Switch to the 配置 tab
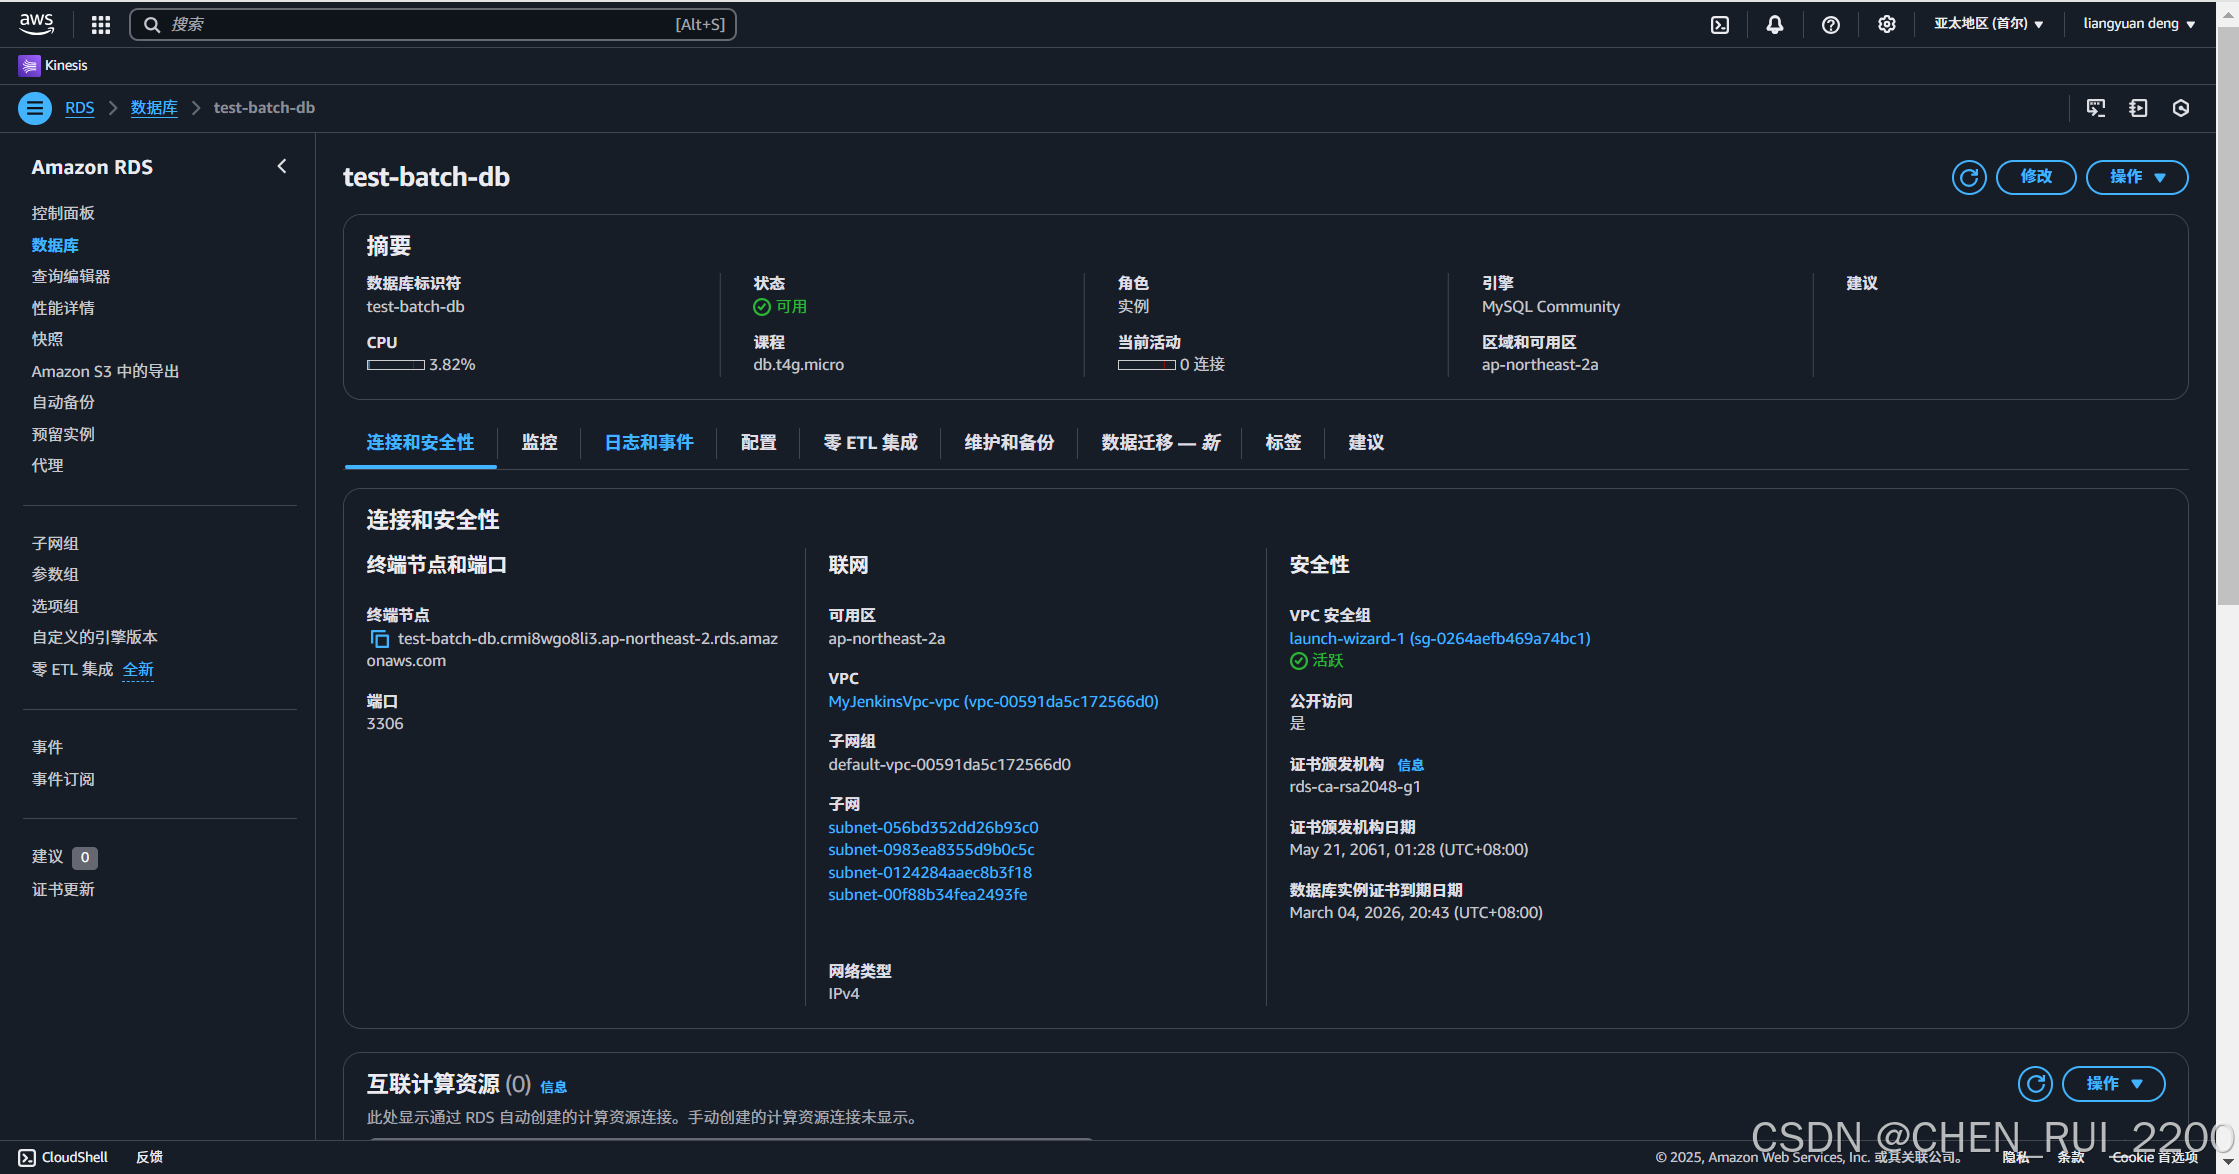 tap(758, 442)
